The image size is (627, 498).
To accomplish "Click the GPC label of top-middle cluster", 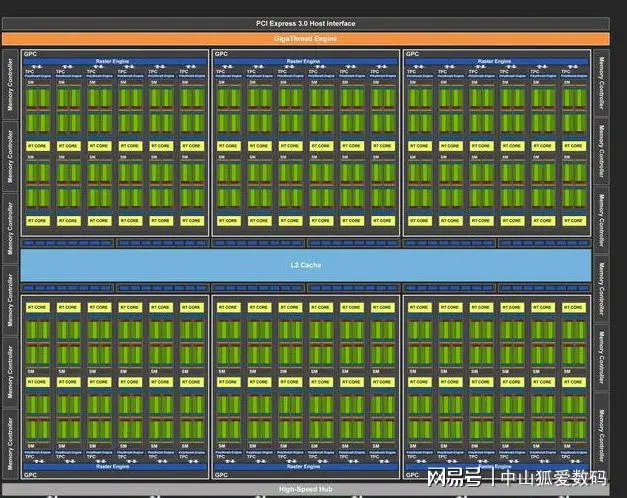I will click(221, 54).
